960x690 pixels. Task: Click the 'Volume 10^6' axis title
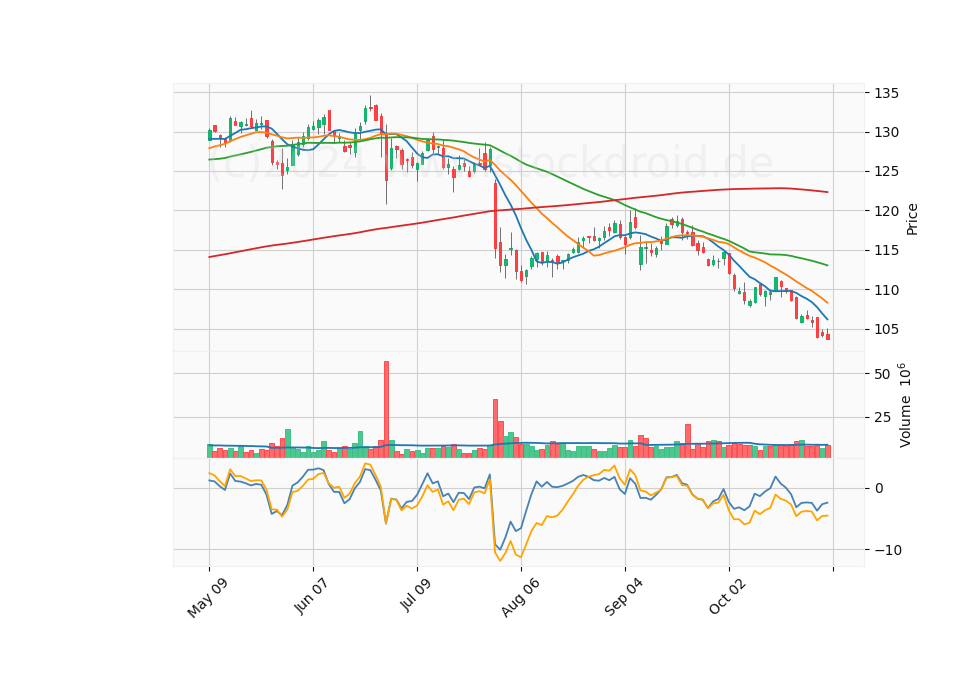click(x=904, y=405)
